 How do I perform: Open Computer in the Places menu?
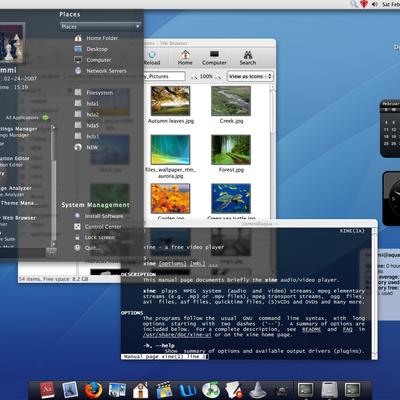(x=93, y=60)
